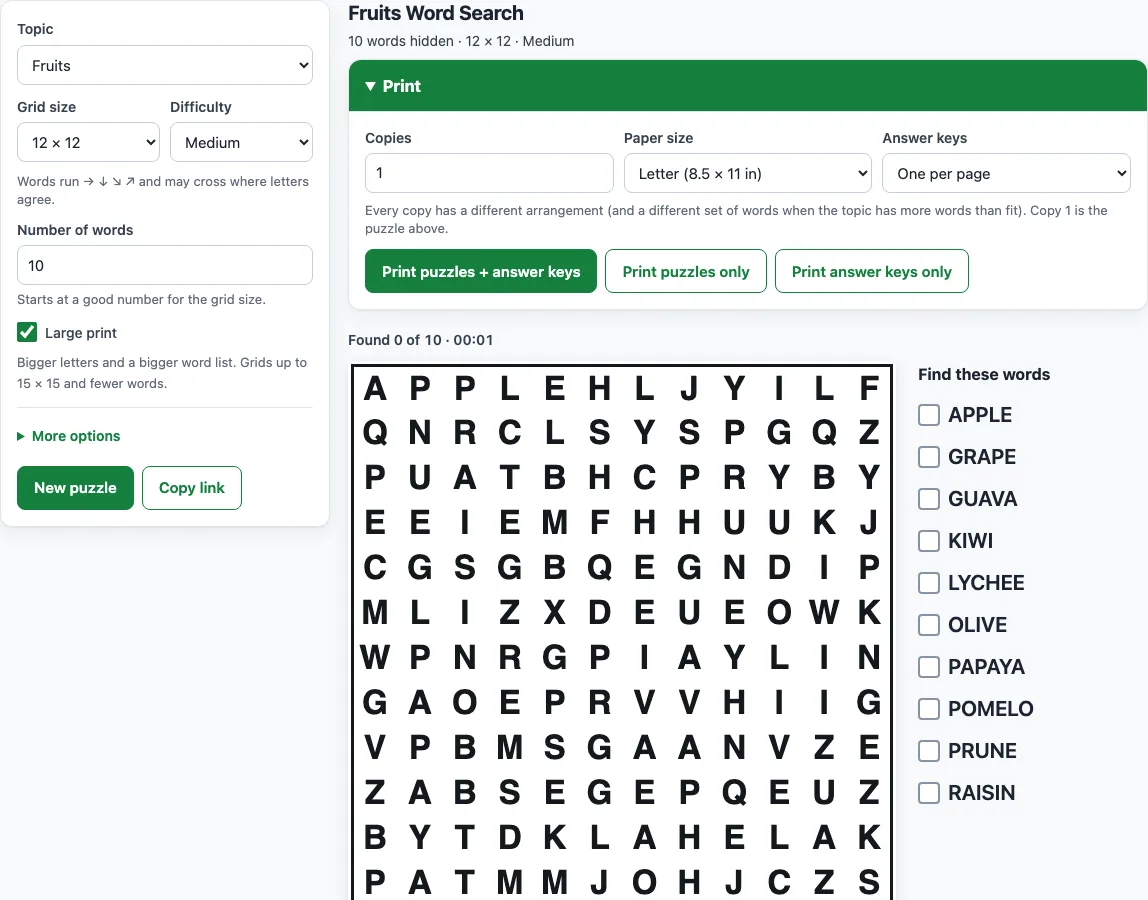The width and height of the screenshot is (1148, 900).
Task: Collapse the green Print section header
Action: (x=748, y=86)
